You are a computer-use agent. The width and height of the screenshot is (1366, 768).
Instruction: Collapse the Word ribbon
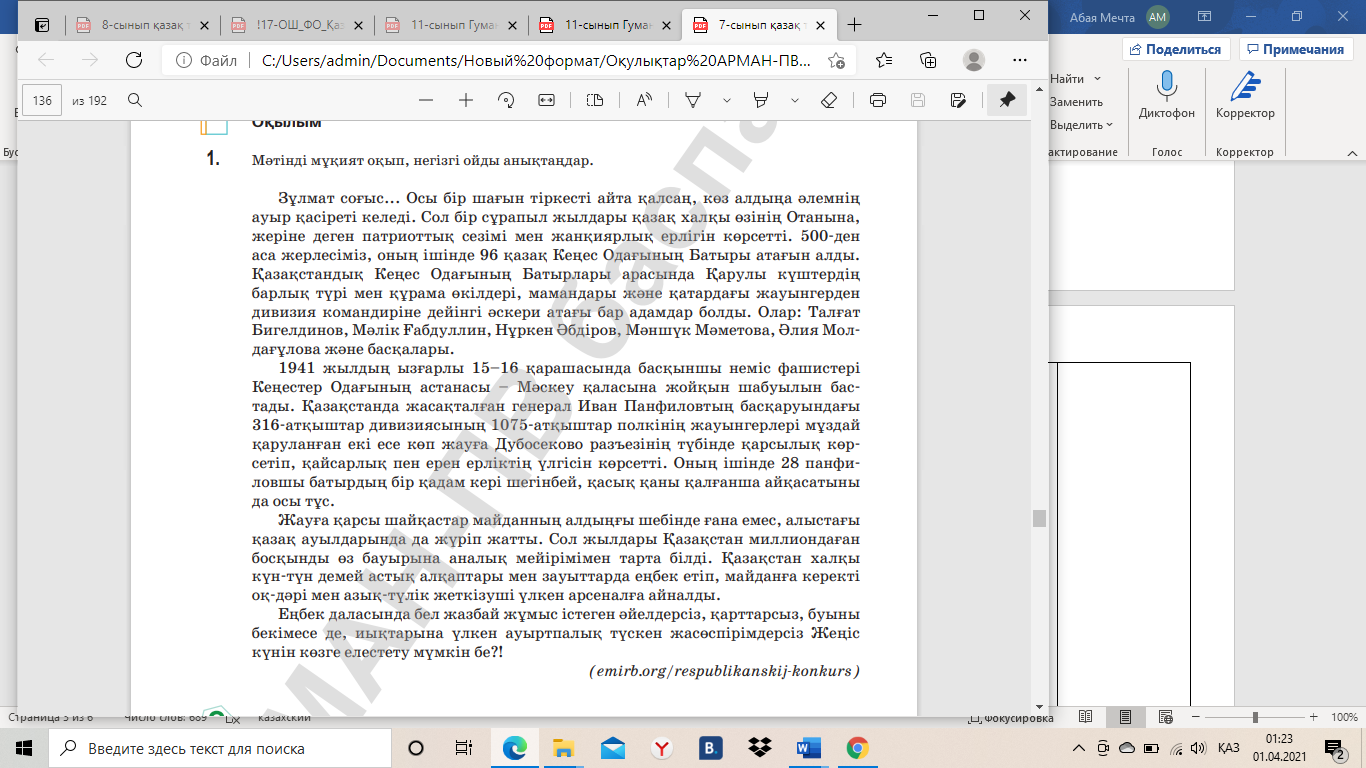(x=1351, y=152)
